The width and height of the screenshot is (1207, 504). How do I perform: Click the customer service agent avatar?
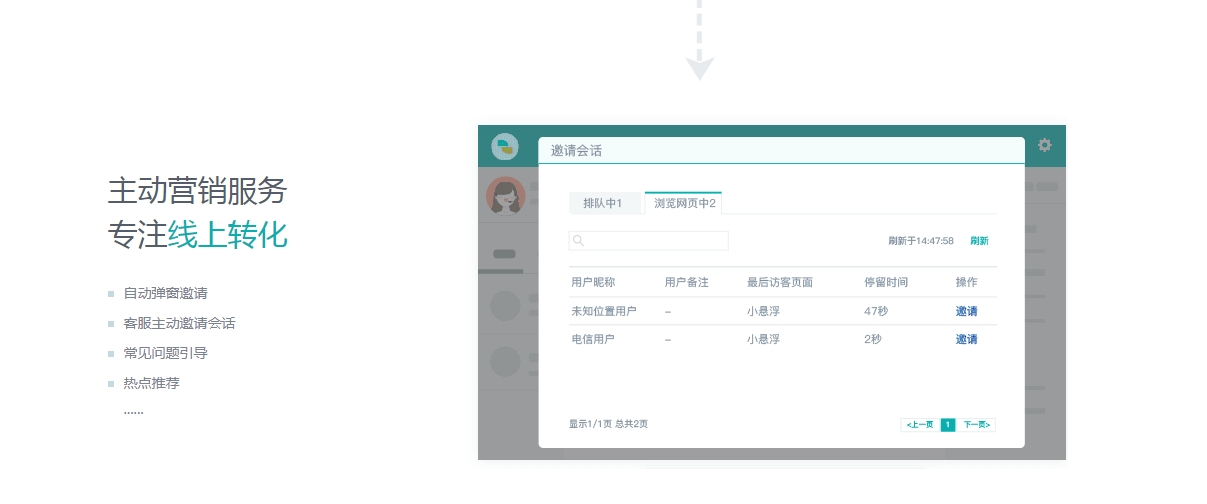[505, 195]
